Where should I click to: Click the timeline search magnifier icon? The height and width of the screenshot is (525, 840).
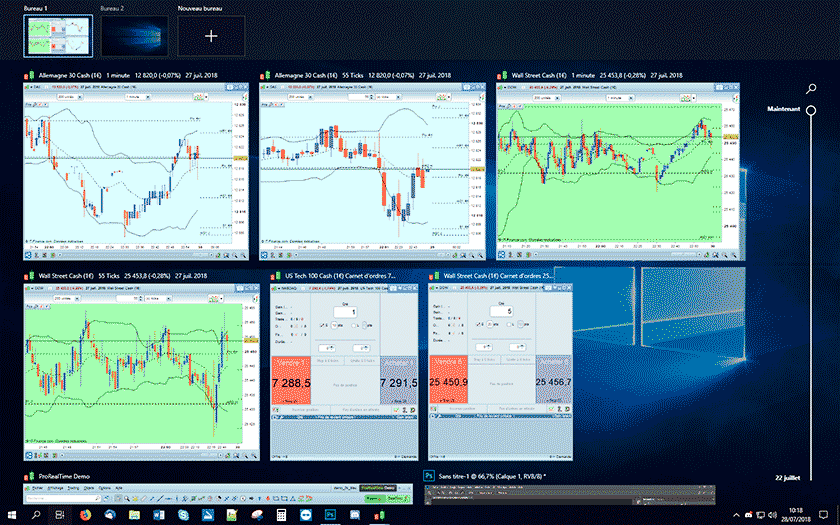811,88
